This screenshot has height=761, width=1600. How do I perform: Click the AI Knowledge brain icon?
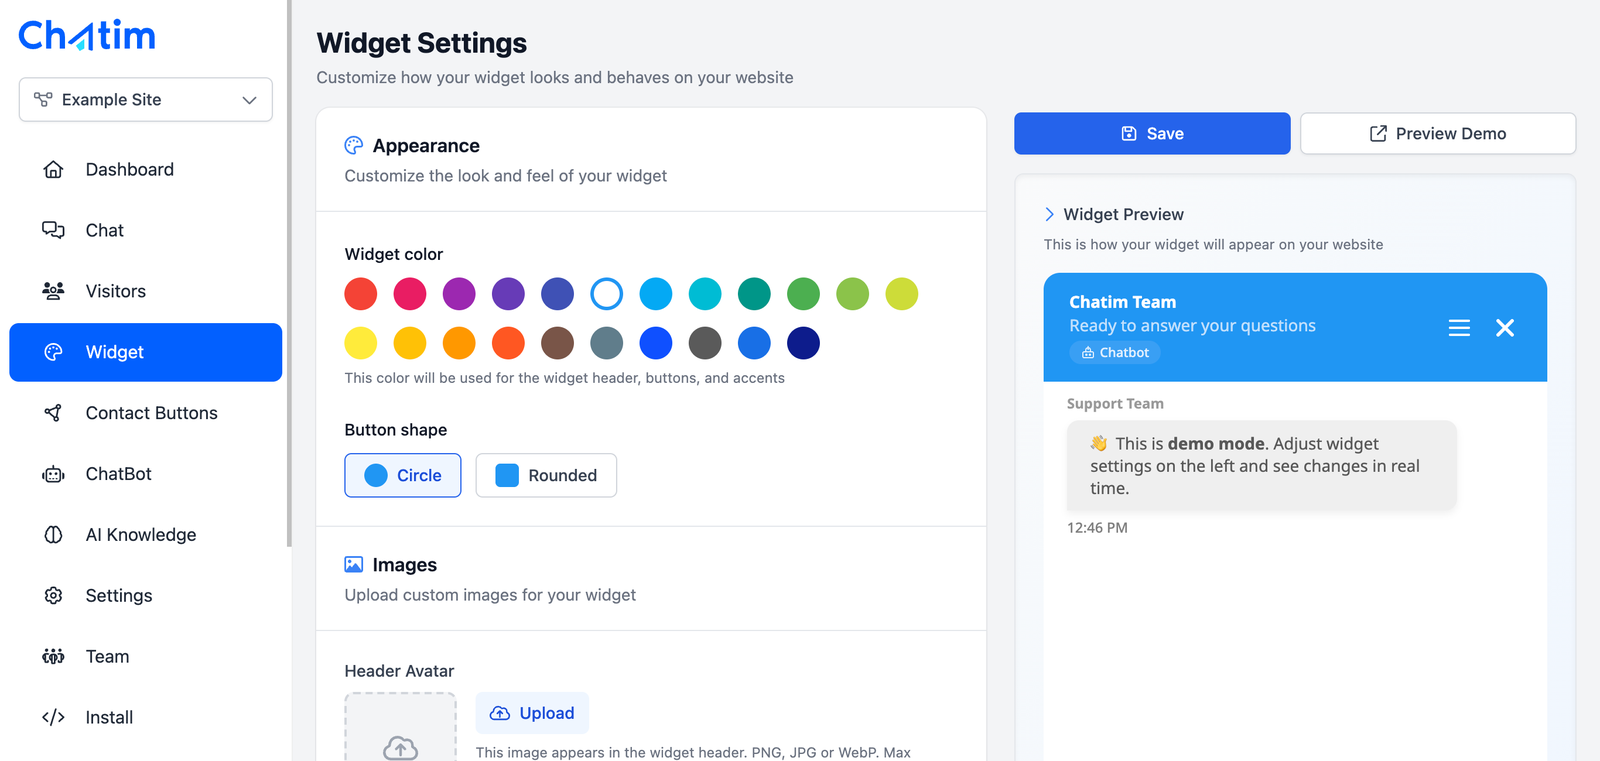pyautogui.click(x=53, y=535)
